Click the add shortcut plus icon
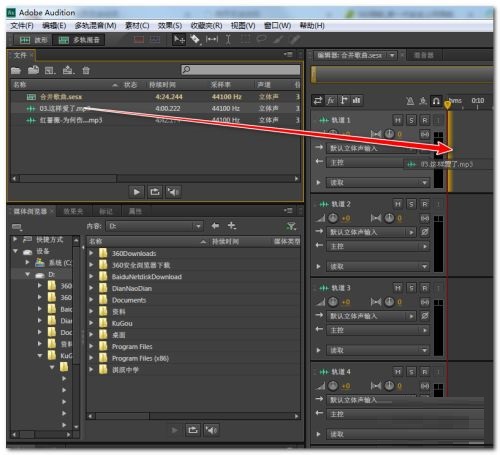The width and height of the screenshot is (500, 455). [x=232, y=226]
